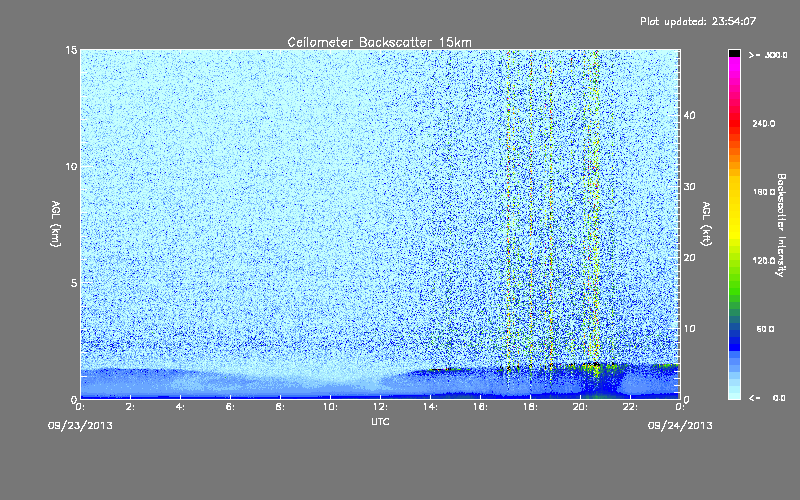Click the ">= 300.0" colorbar maximum label
800x500 pixels.
pos(768,55)
